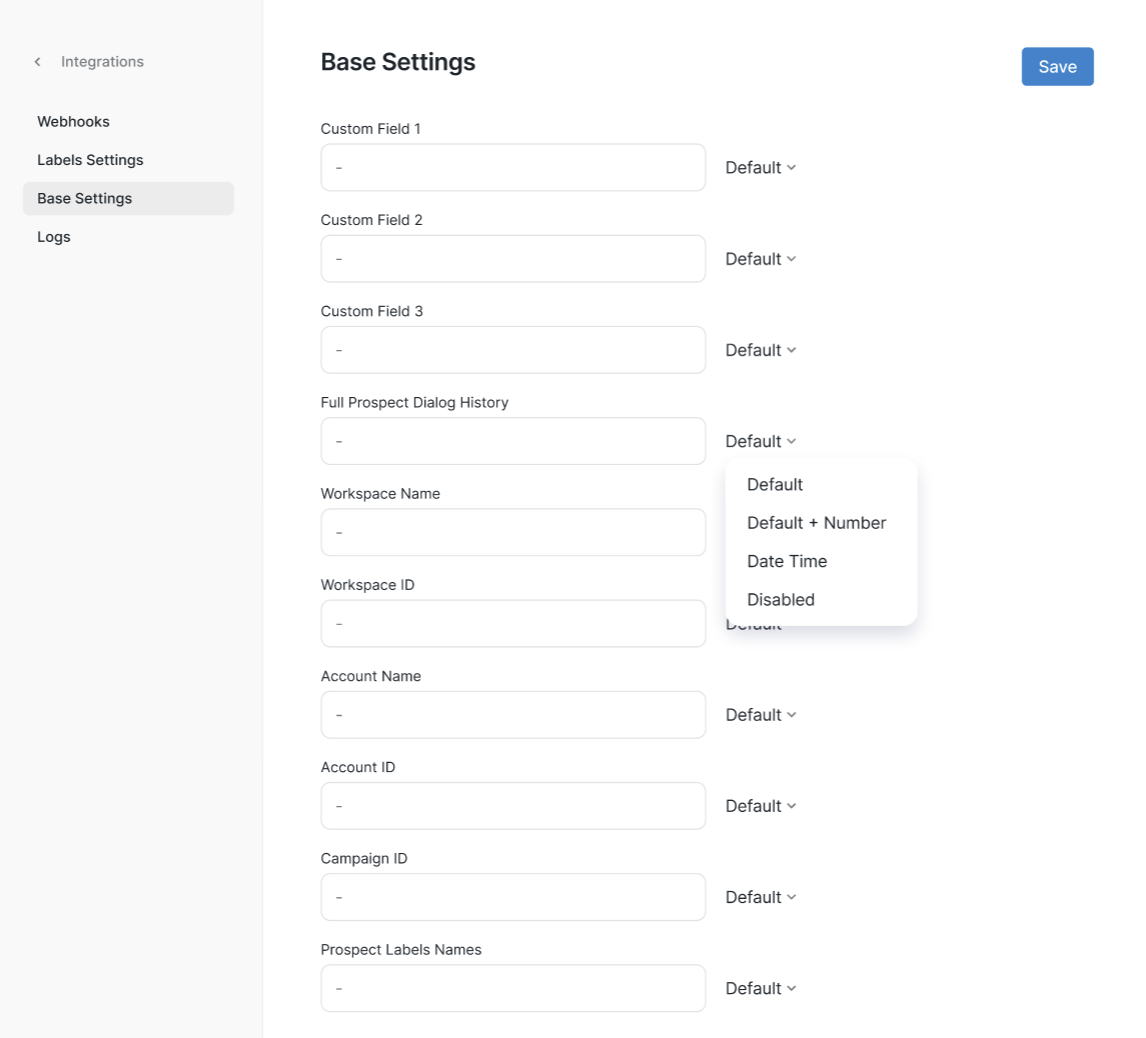Screen dimensions: 1146x1038
Task: Expand the Custom Field 1 type dropdown
Action: 760,168
